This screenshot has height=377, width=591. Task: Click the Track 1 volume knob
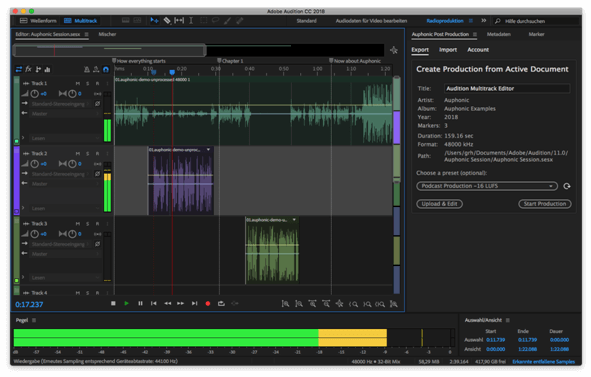[34, 93]
